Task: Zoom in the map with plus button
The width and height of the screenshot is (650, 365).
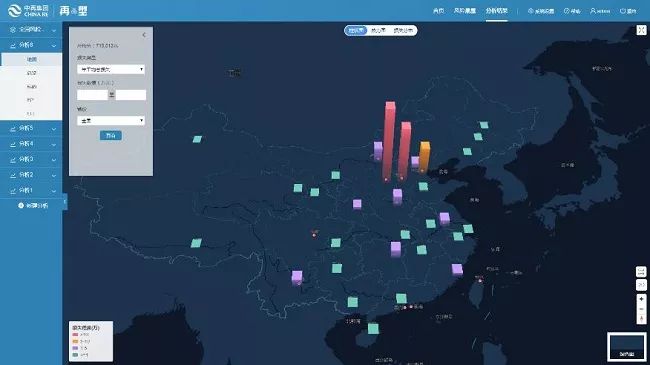Action: click(x=641, y=299)
